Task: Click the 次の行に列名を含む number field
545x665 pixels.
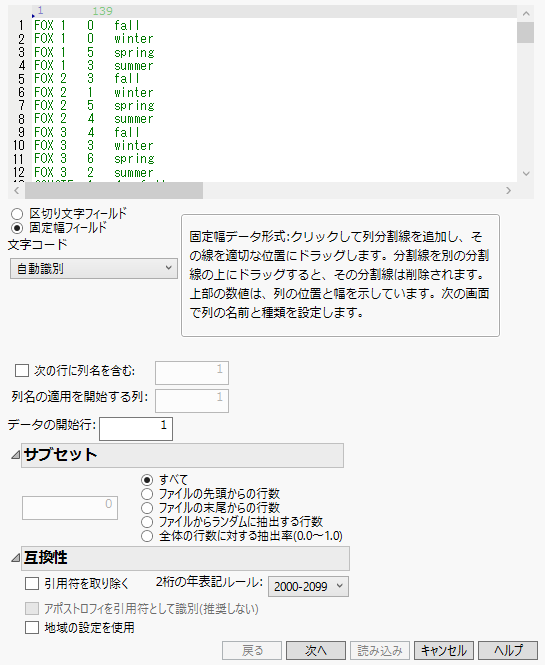Action: click(x=192, y=373)
